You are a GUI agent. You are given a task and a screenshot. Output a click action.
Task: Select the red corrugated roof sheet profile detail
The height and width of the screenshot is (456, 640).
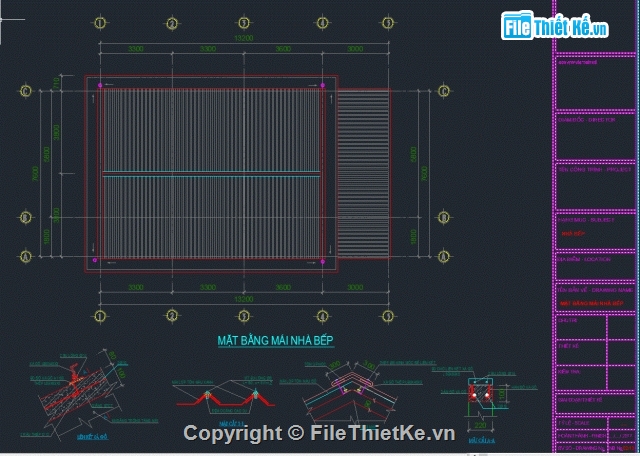(x=225, y=400)
